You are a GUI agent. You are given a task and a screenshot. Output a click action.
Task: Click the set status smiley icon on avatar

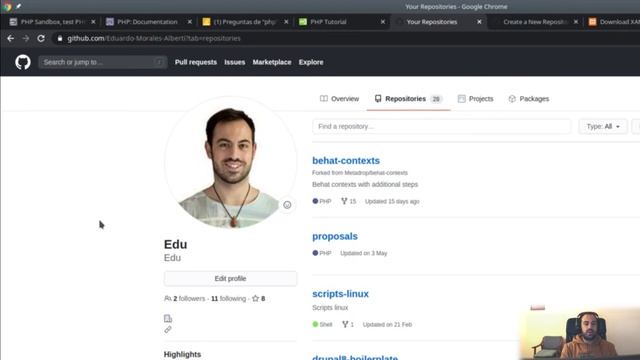[x=287, y=205]
